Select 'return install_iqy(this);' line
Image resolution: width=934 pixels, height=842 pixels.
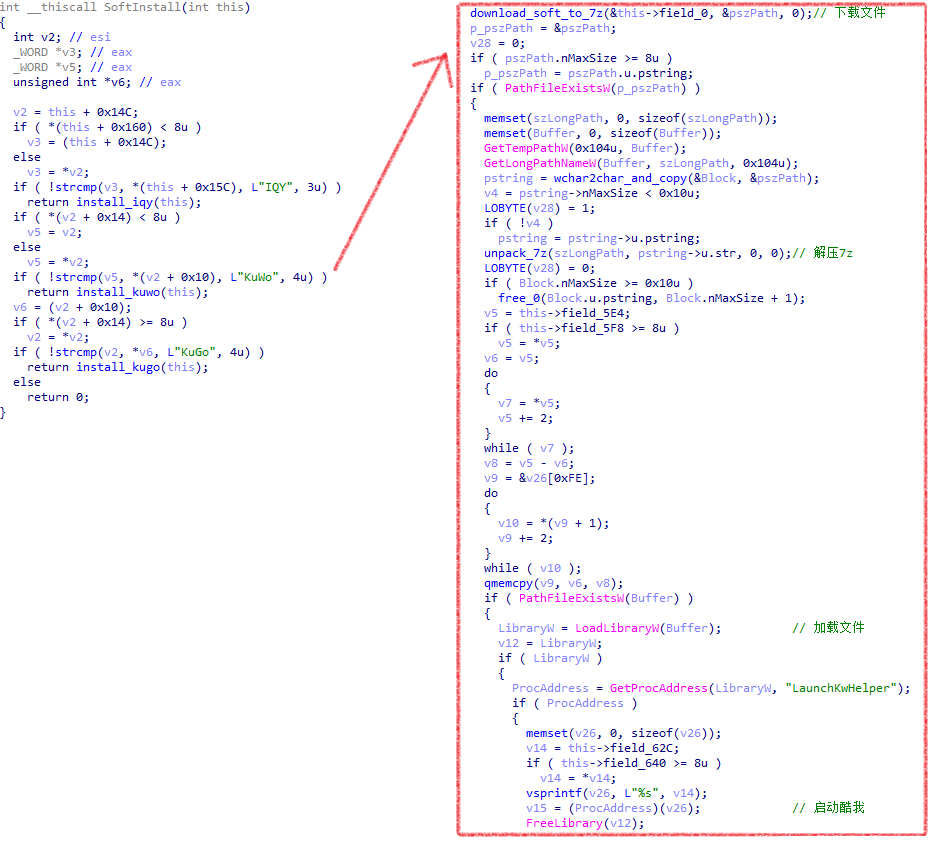[114, 202]
